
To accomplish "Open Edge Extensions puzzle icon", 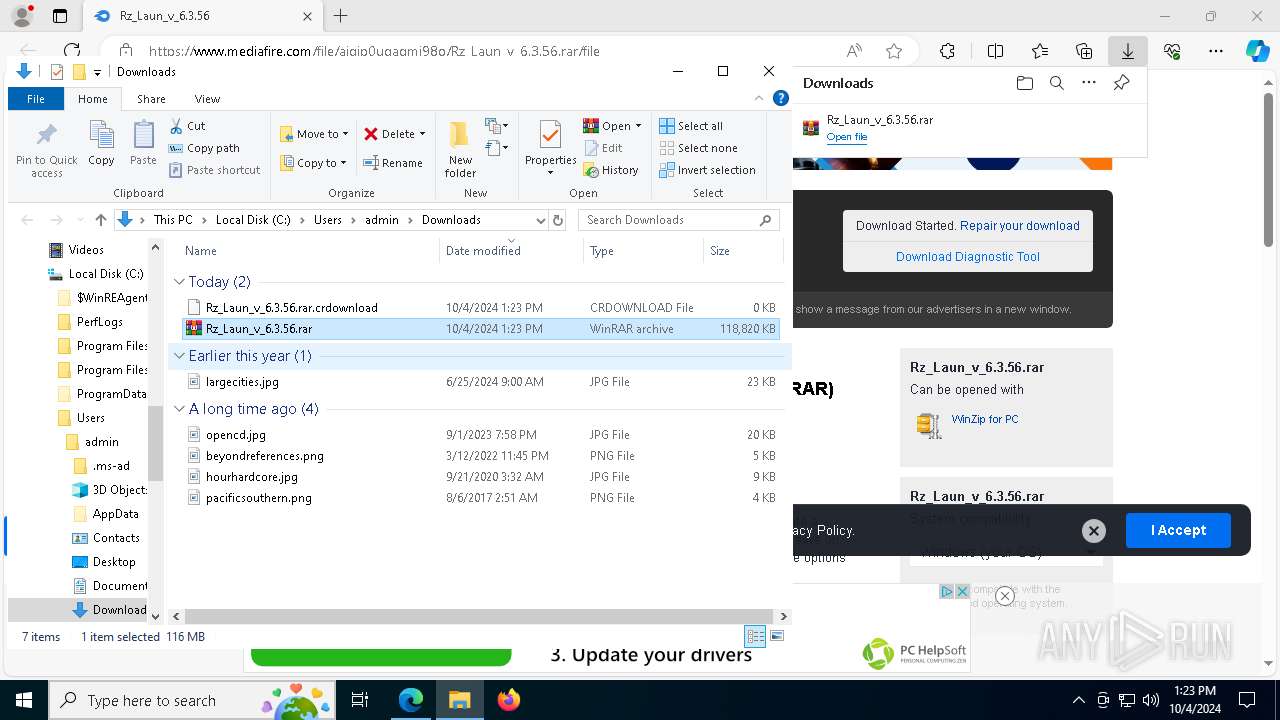I will point(947,51).
